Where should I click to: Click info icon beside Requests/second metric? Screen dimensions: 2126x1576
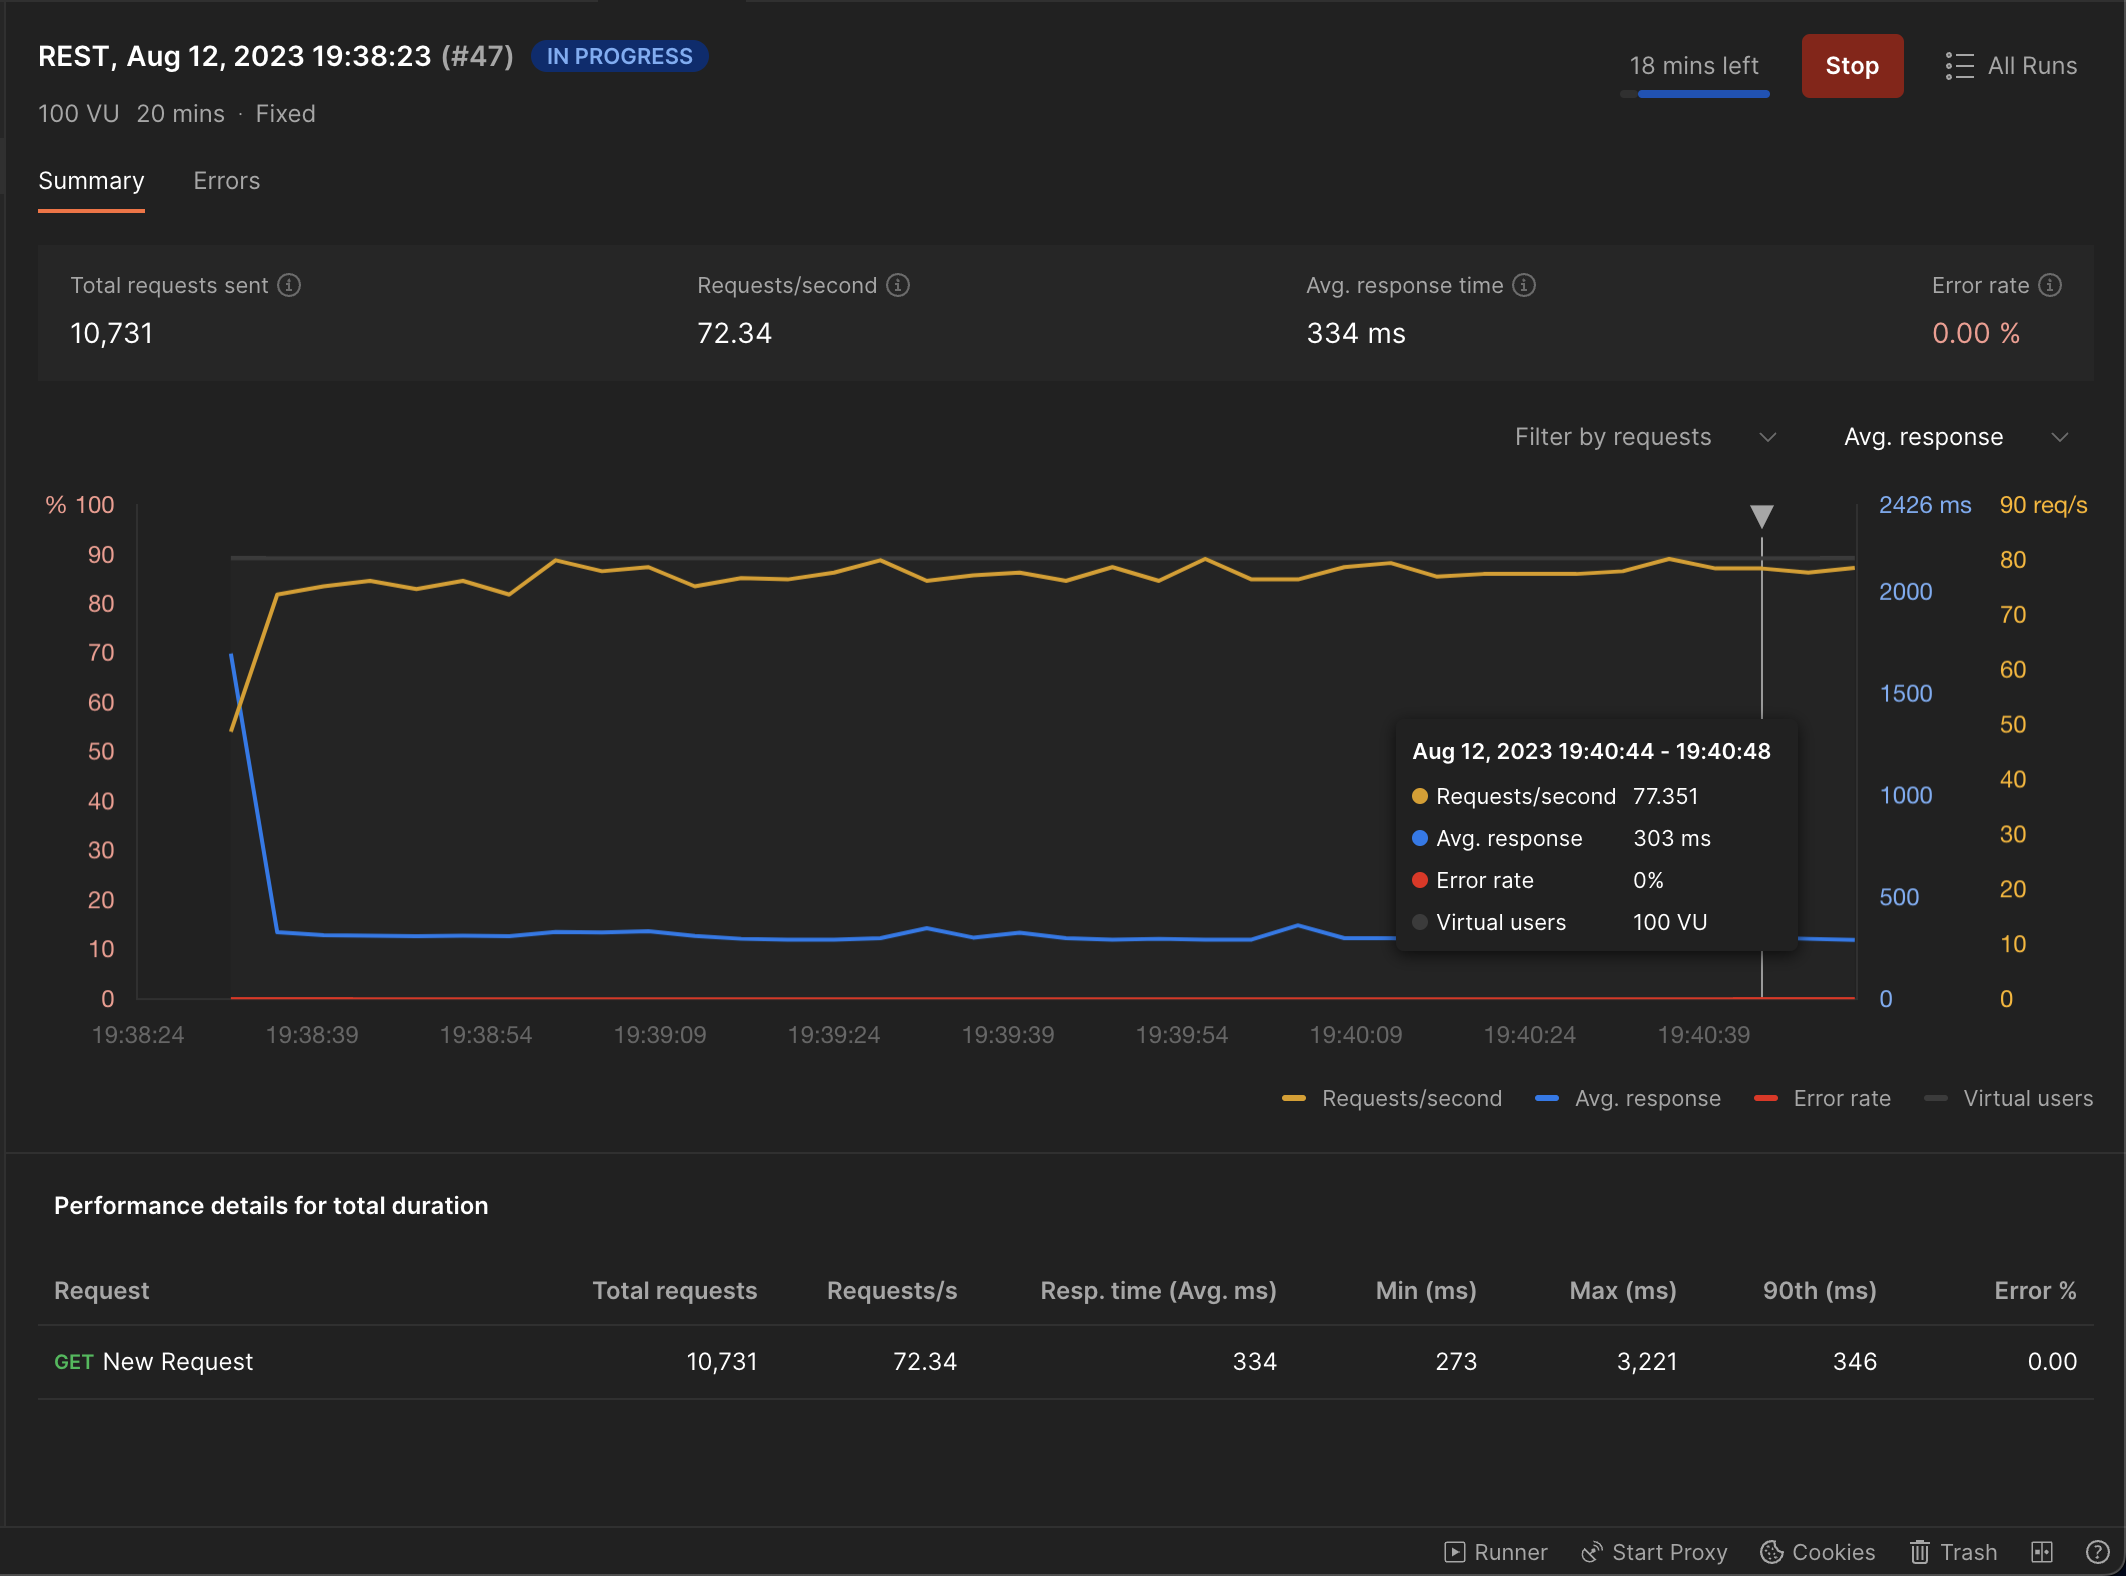(898, 285)
